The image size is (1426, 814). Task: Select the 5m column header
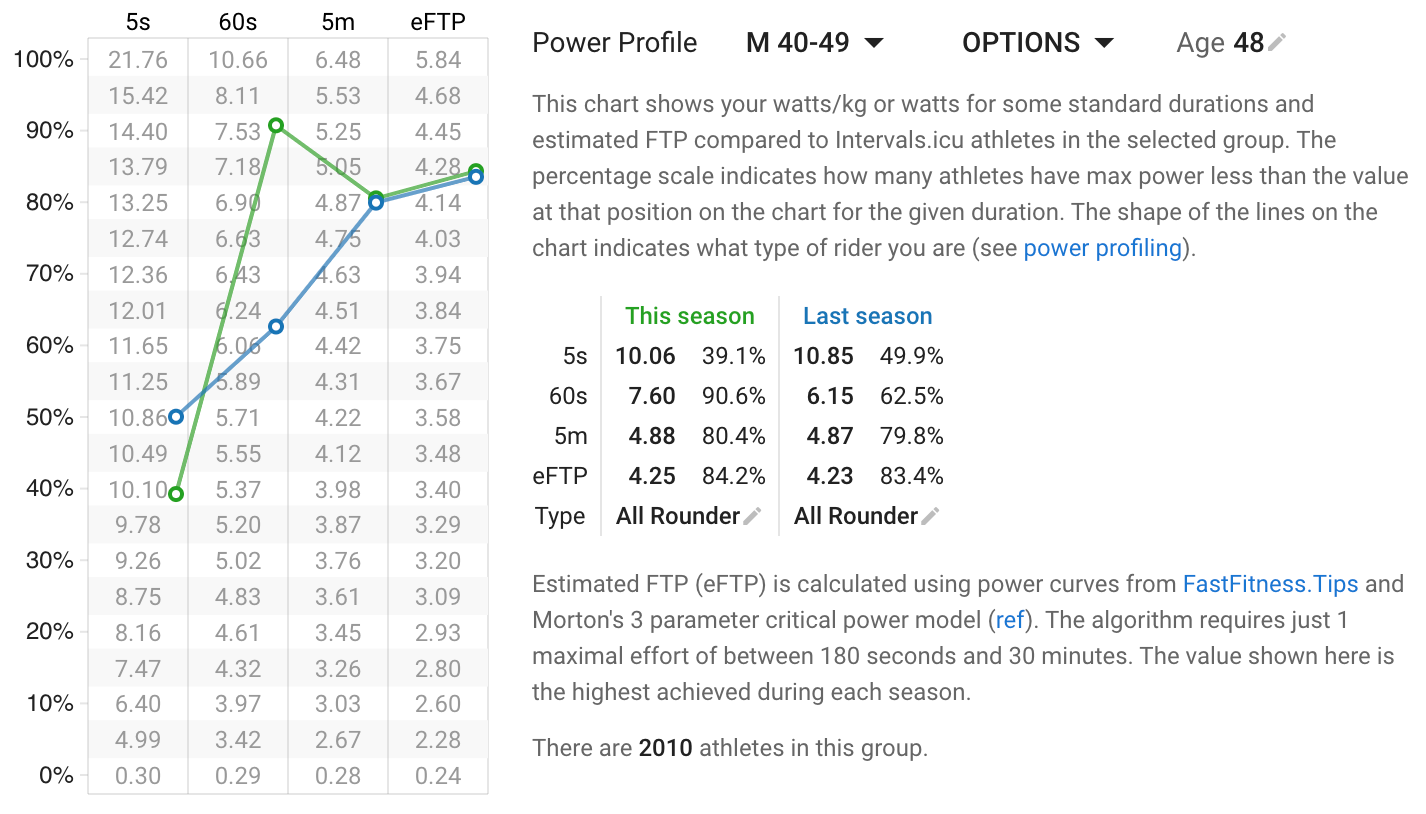tap(338, 20)
